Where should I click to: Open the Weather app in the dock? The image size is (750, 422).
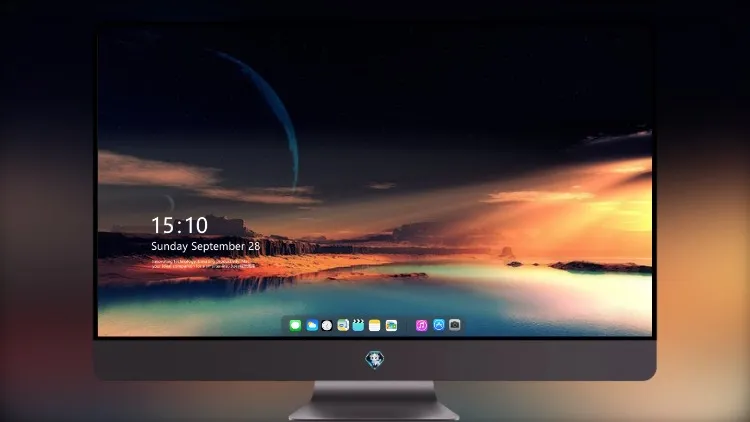[312, 325]
